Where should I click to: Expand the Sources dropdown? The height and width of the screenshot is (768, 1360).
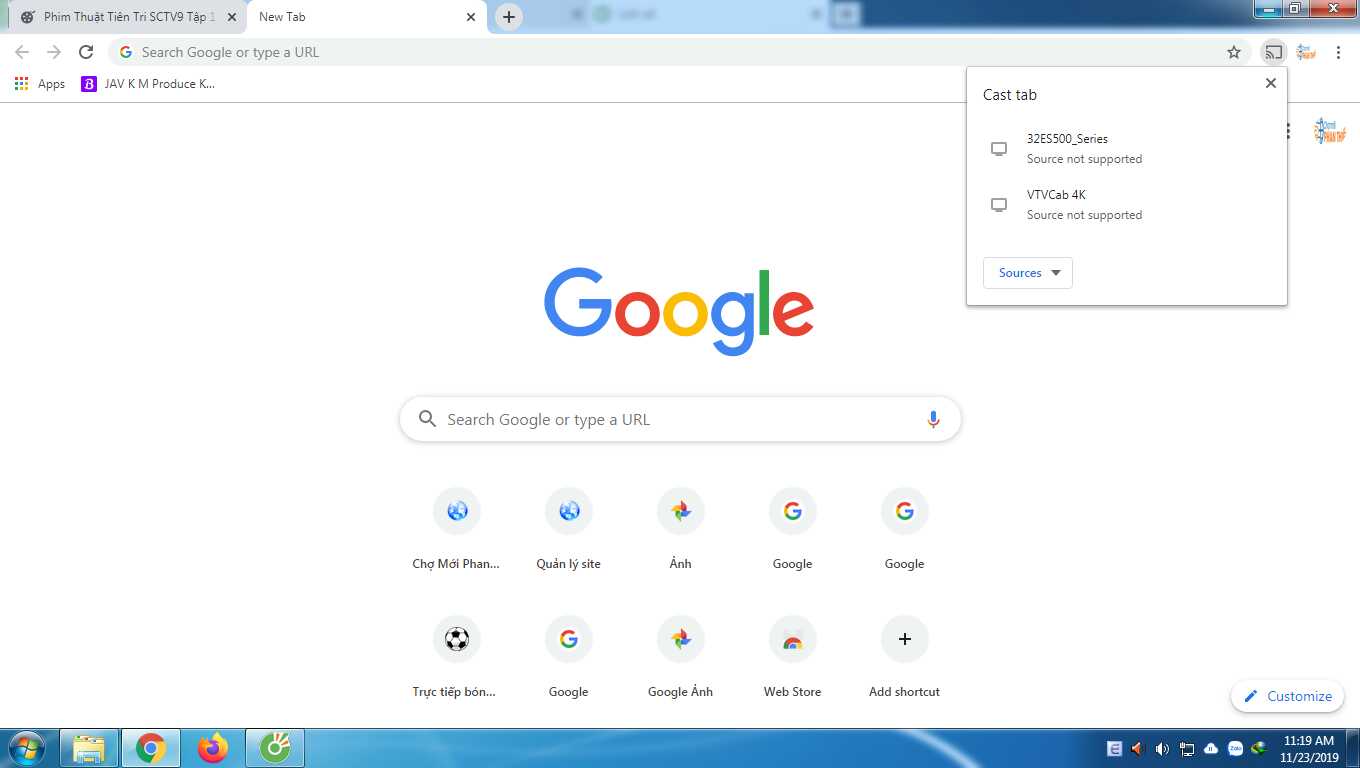coord(1028,273)
